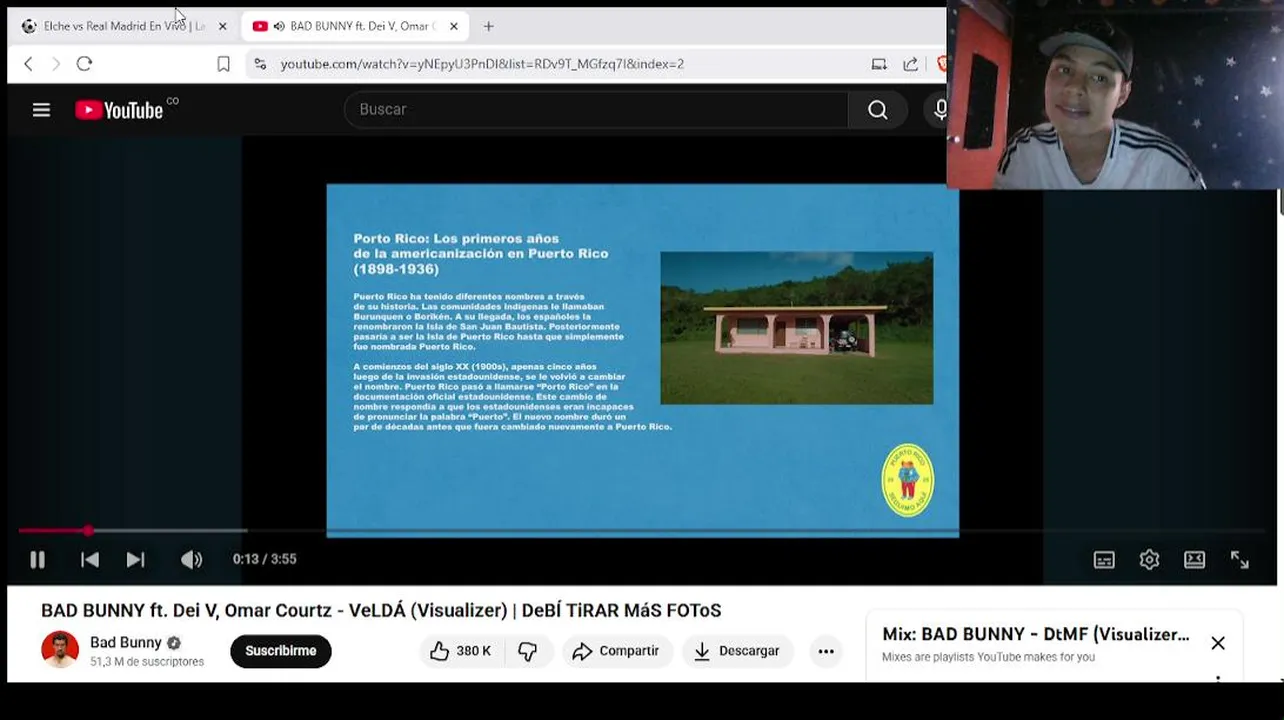1284x720 pixels.
Task: Share this page from address bar
Action: 910,64
